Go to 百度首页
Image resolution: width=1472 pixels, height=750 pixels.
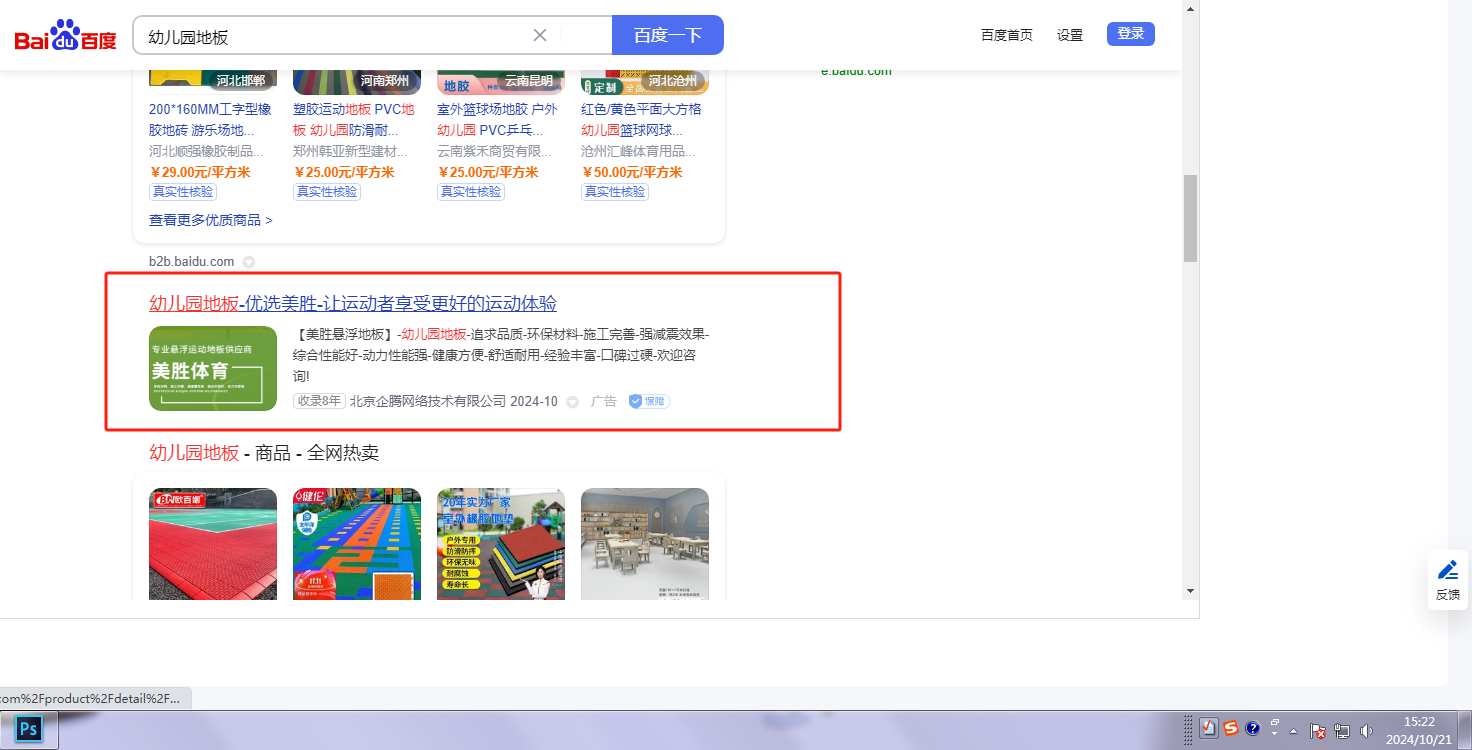click(1007, 35)
